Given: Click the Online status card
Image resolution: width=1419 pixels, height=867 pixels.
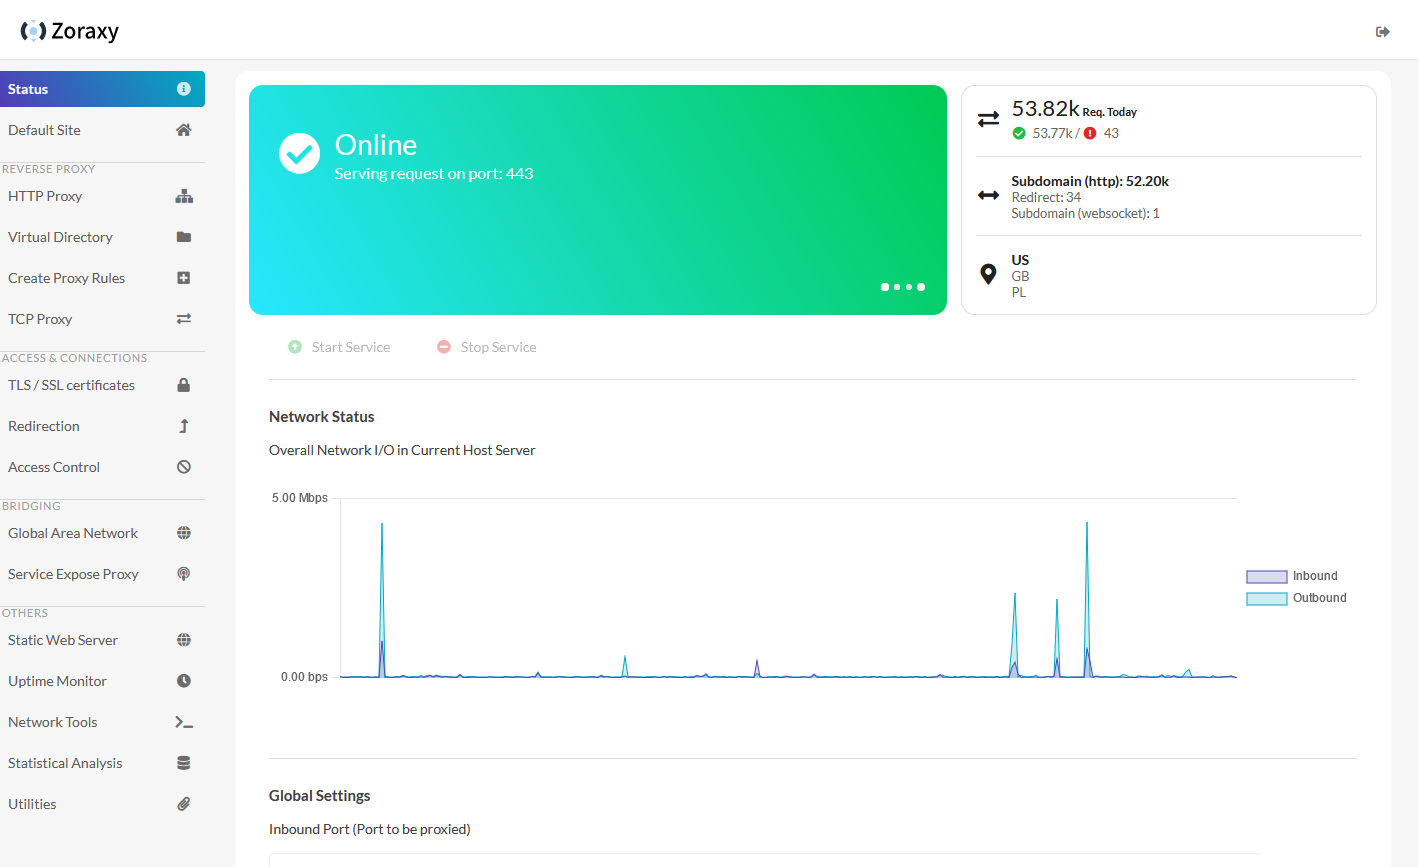Looking at the screenshot, I should click(x=598, y=200).
